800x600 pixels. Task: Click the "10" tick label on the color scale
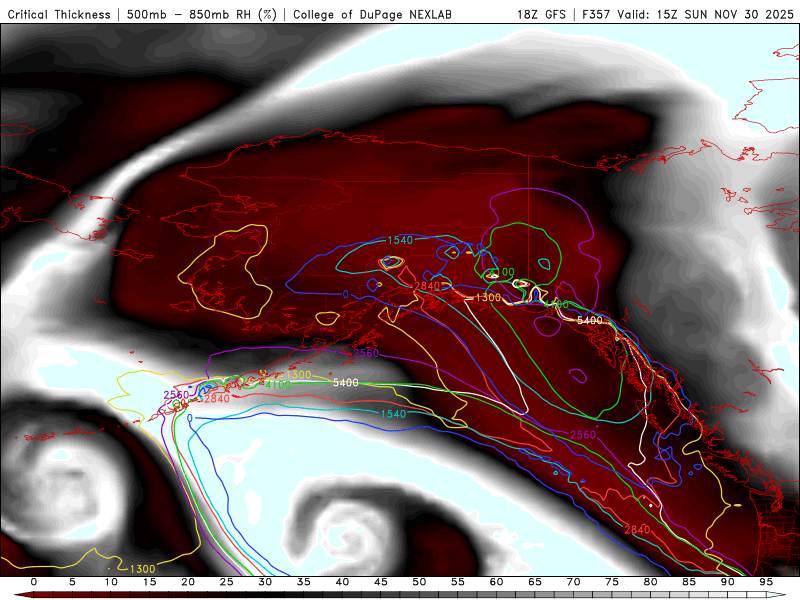111,582
